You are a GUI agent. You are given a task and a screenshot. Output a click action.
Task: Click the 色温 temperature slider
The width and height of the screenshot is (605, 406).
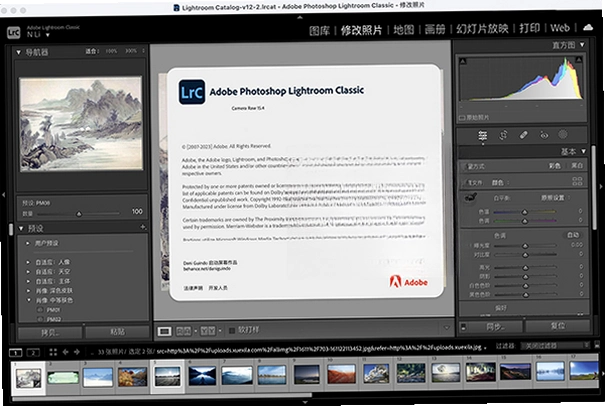pyautogui.click(x=525, y=212)
